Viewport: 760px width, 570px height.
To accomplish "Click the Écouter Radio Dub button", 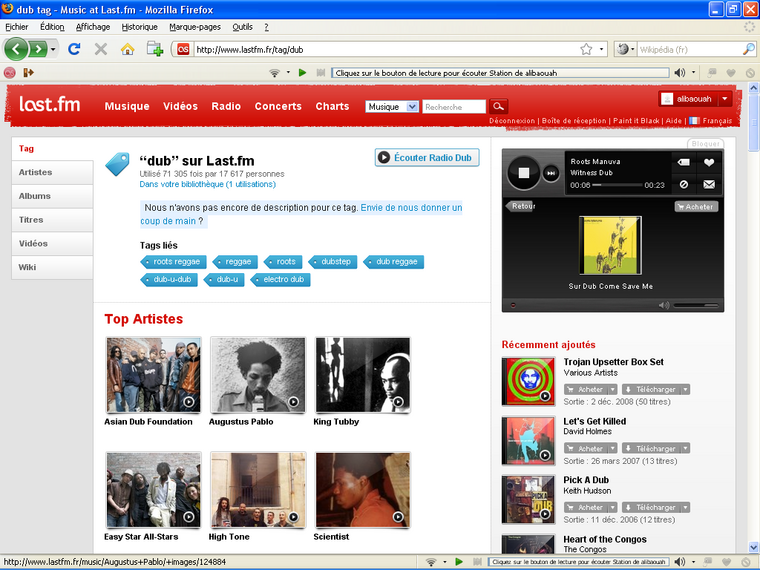I will (427, 158).
